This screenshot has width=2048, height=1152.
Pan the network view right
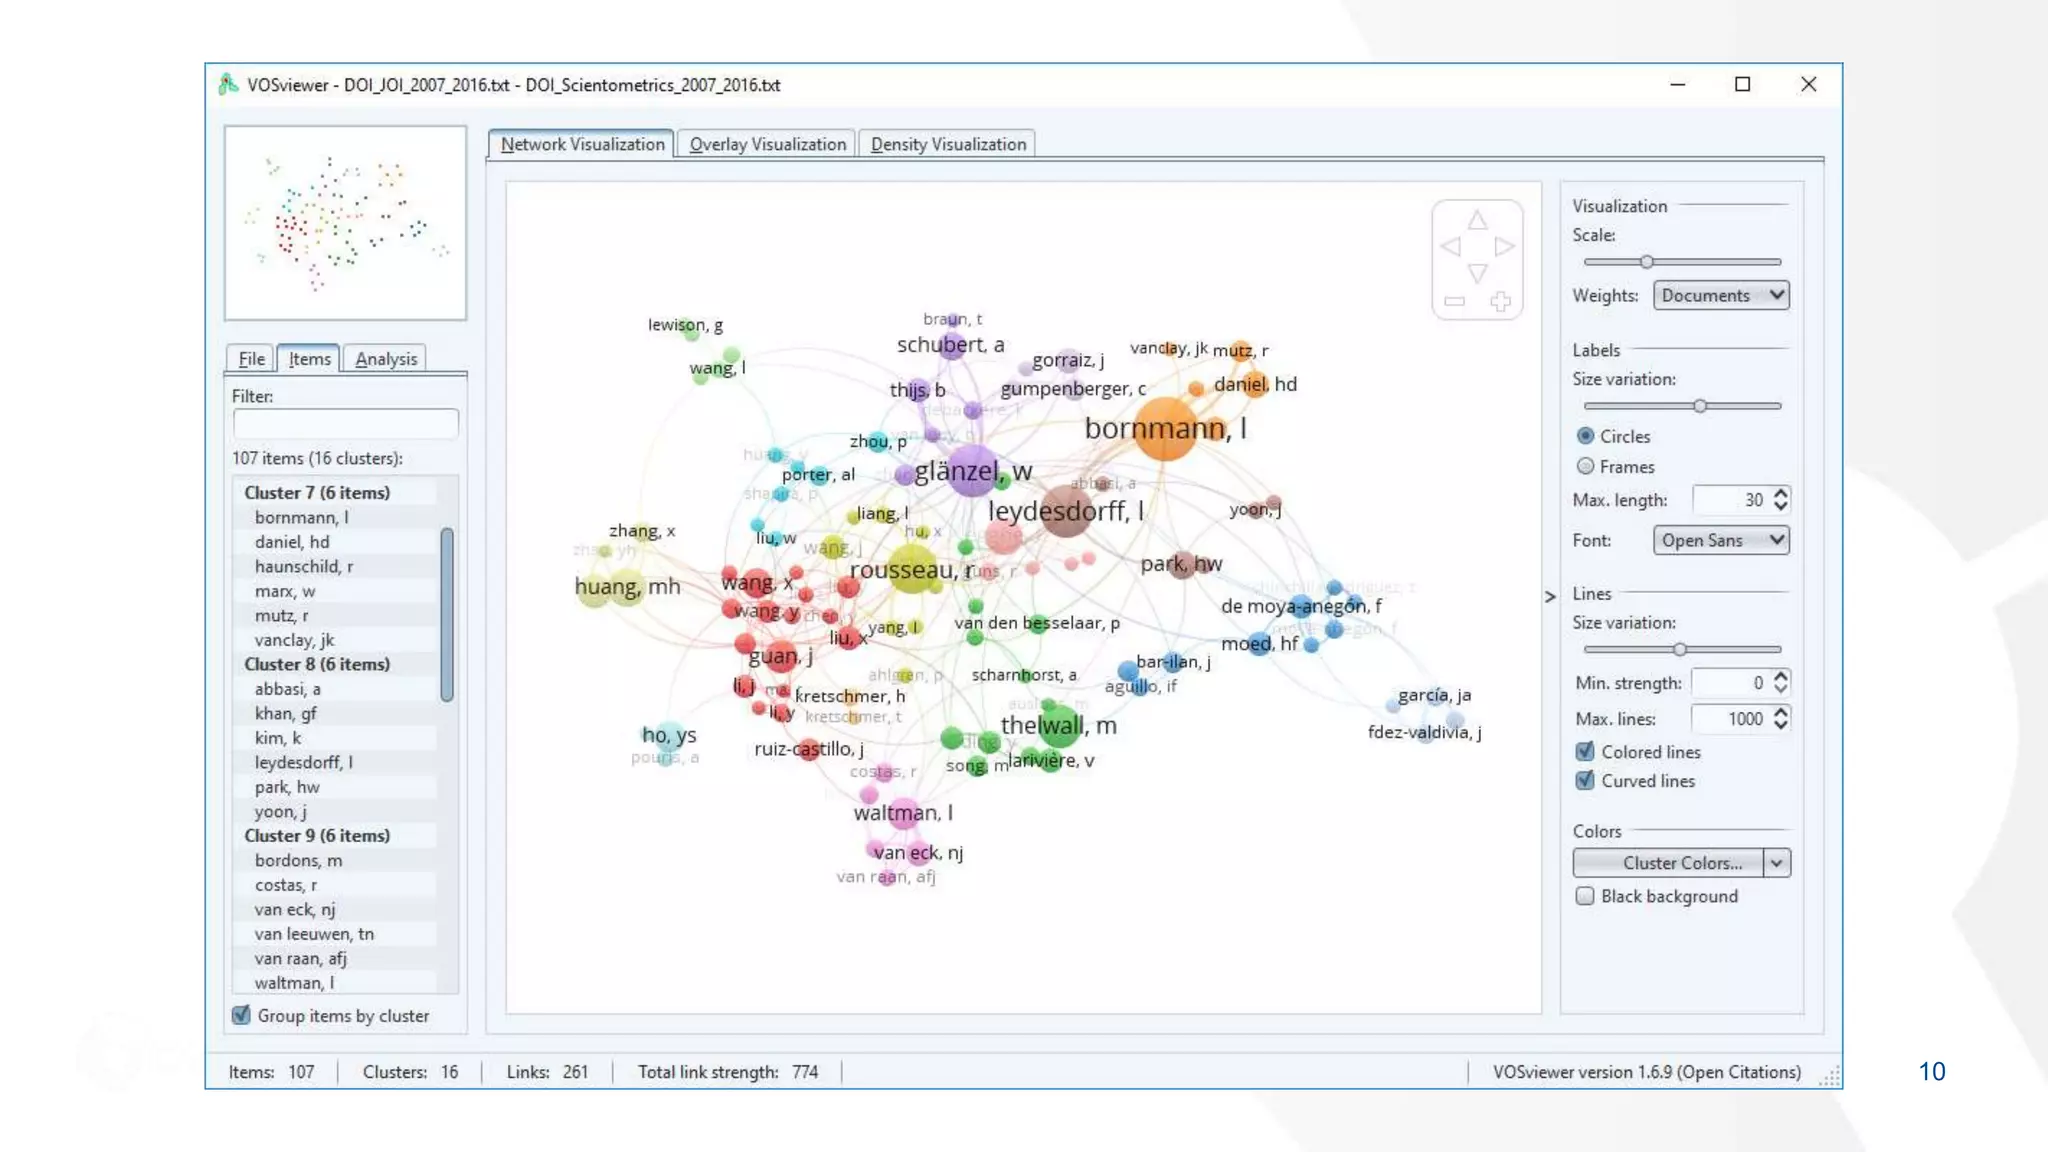point(1504,247)
